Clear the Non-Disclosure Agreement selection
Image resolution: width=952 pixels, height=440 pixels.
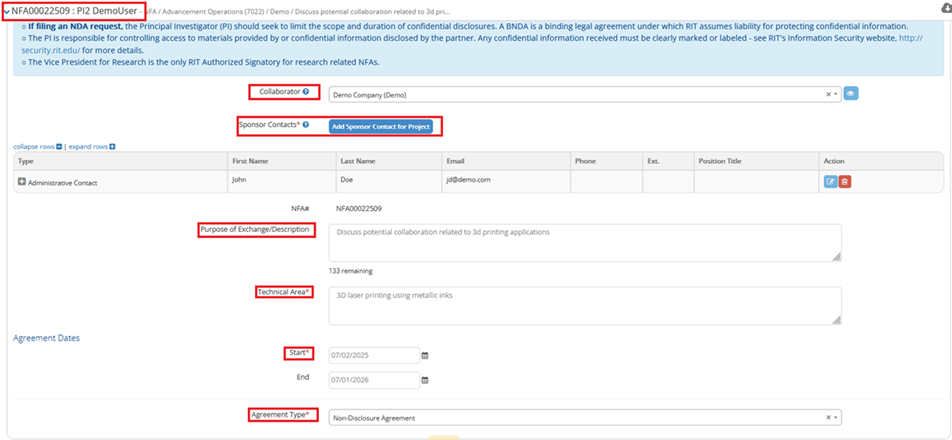click(828, 417)
